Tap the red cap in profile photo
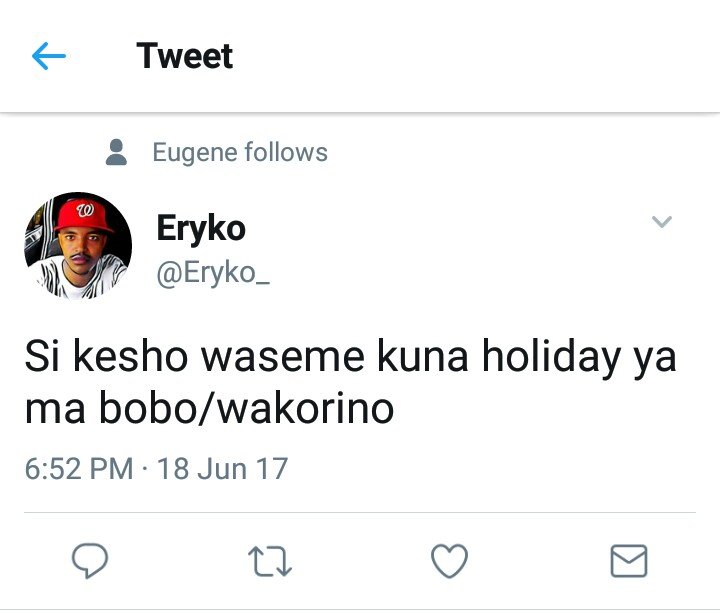 coord(84,215)
